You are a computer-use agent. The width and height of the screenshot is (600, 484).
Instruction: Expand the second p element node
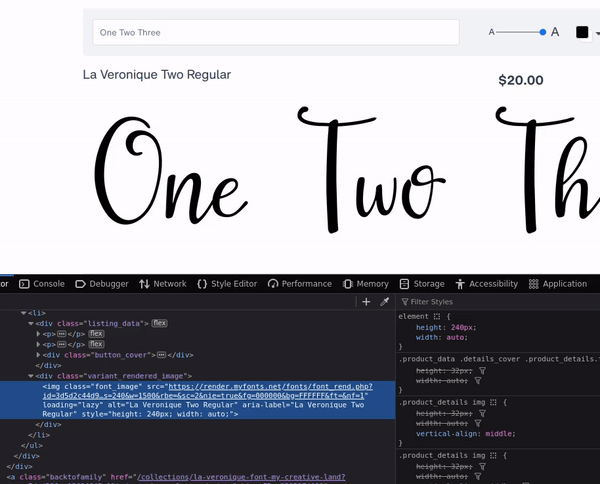(38, 344)
